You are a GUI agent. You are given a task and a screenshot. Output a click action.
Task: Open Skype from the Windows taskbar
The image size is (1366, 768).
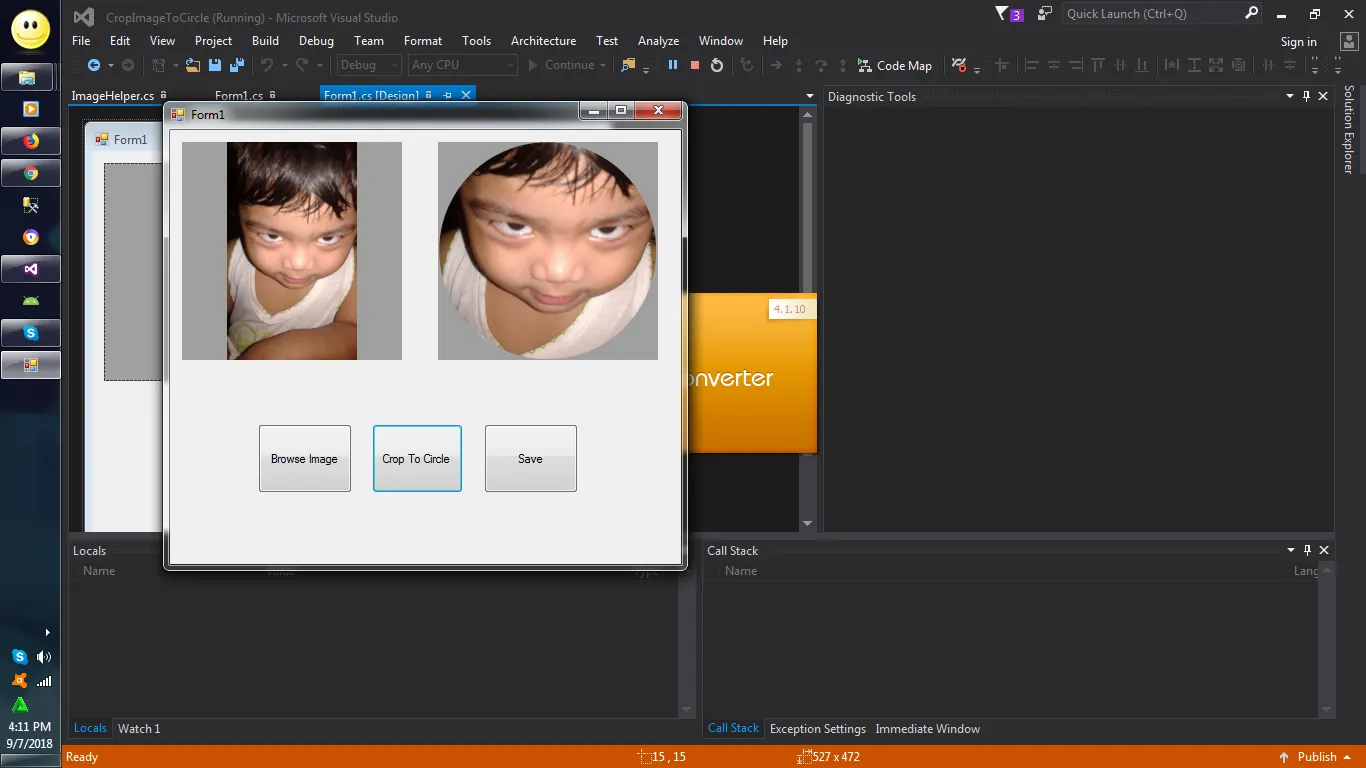coord(31,333)
